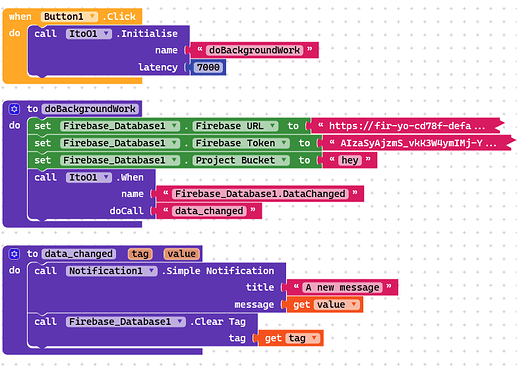Open the Firebase URL property dropdown

click(235, 126)
